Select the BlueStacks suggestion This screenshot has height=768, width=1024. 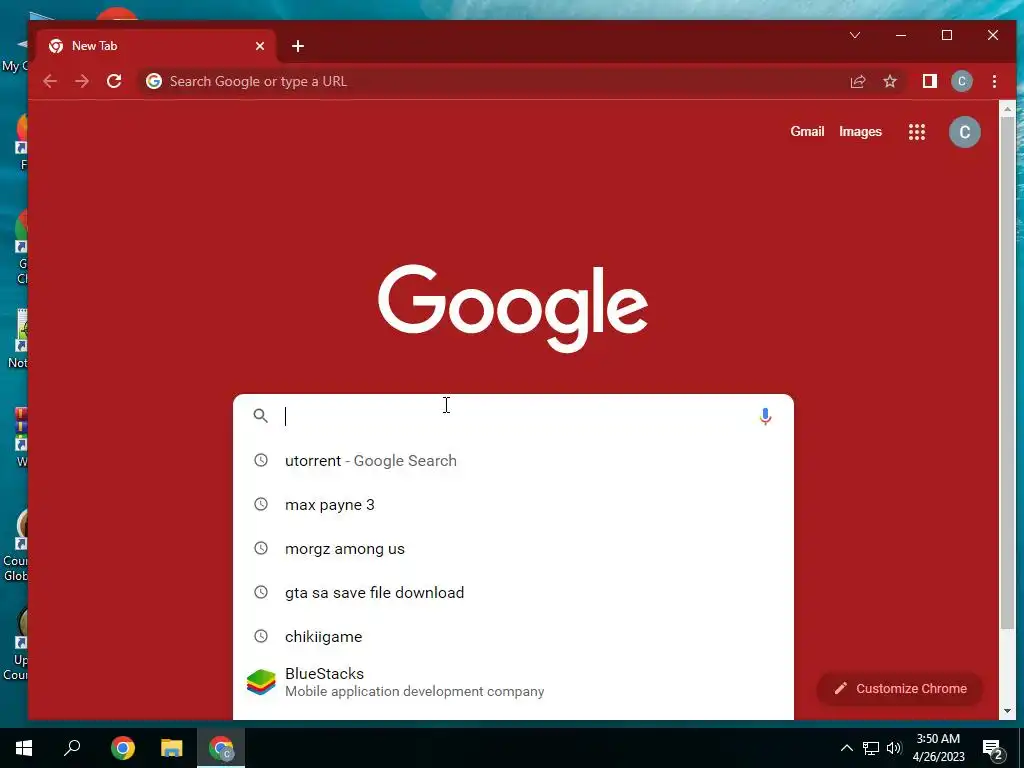coord(513,682)
